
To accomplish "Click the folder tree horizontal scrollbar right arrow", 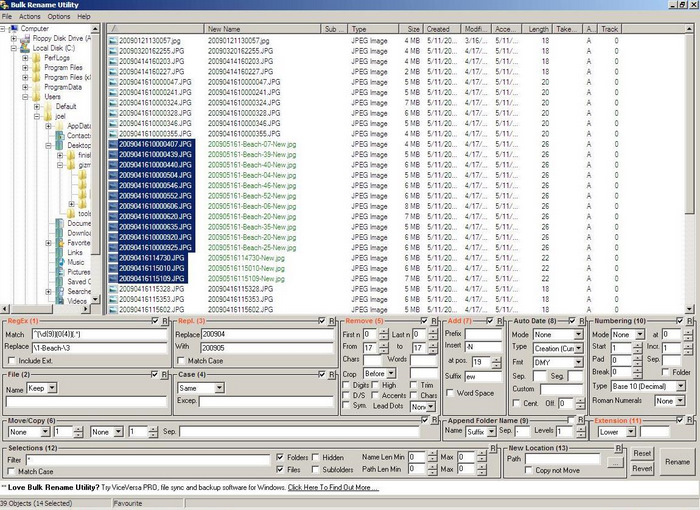I will pyautogui.click(x=86, y=309).
